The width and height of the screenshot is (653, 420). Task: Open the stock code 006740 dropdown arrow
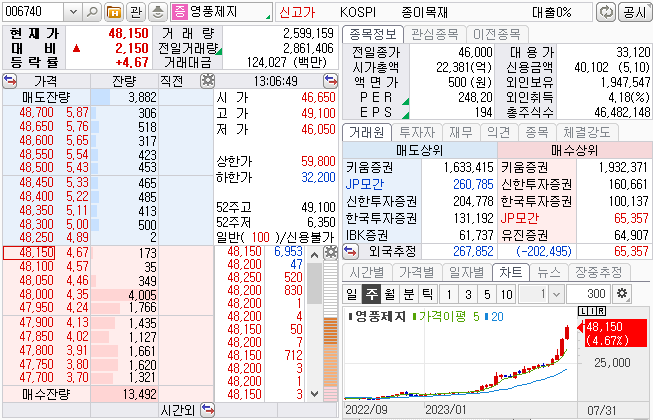click(x=73, y=12)
